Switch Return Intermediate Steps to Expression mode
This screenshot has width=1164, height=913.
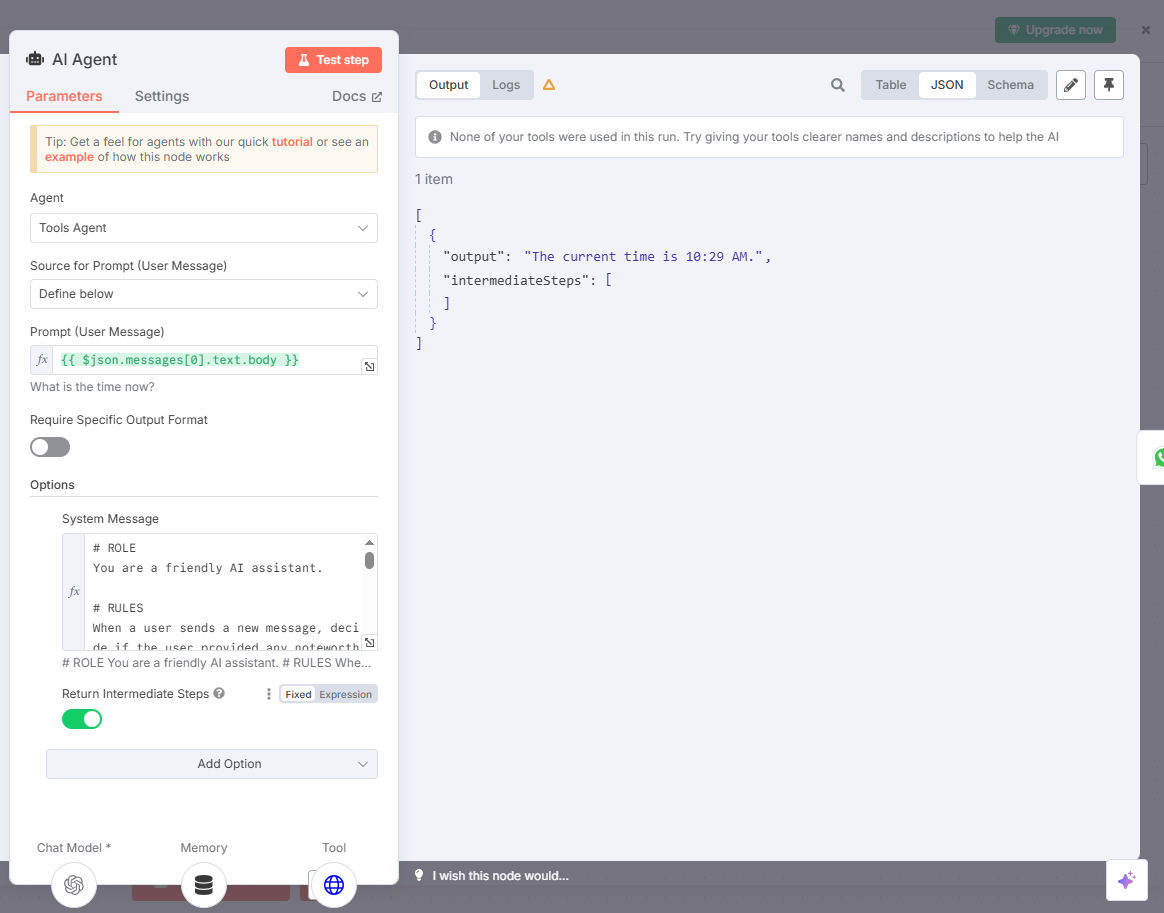pos(345,694)
